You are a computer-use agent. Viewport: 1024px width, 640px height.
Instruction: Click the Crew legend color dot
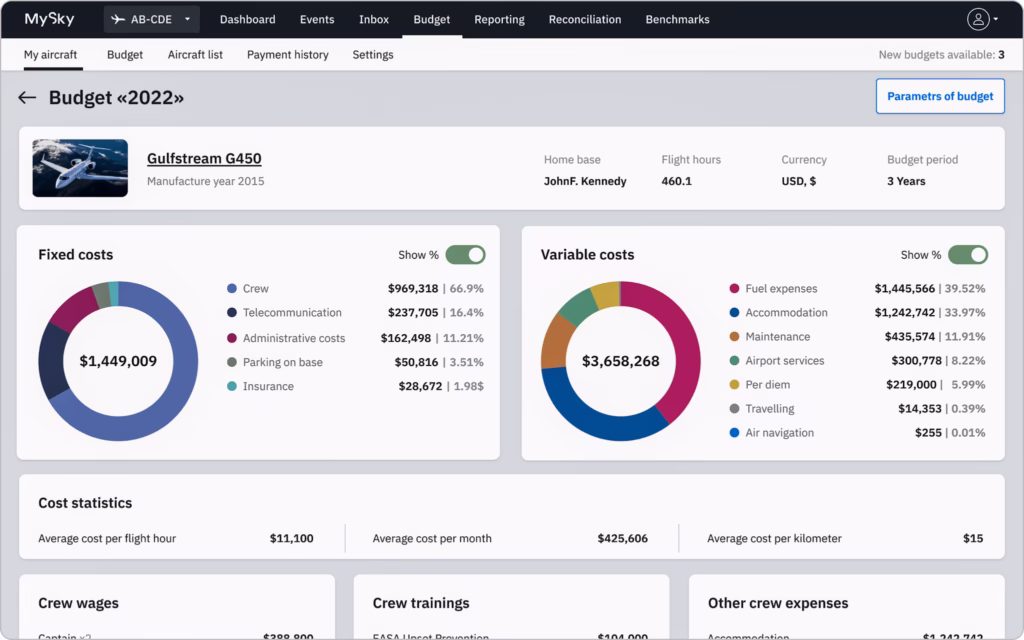232,289
